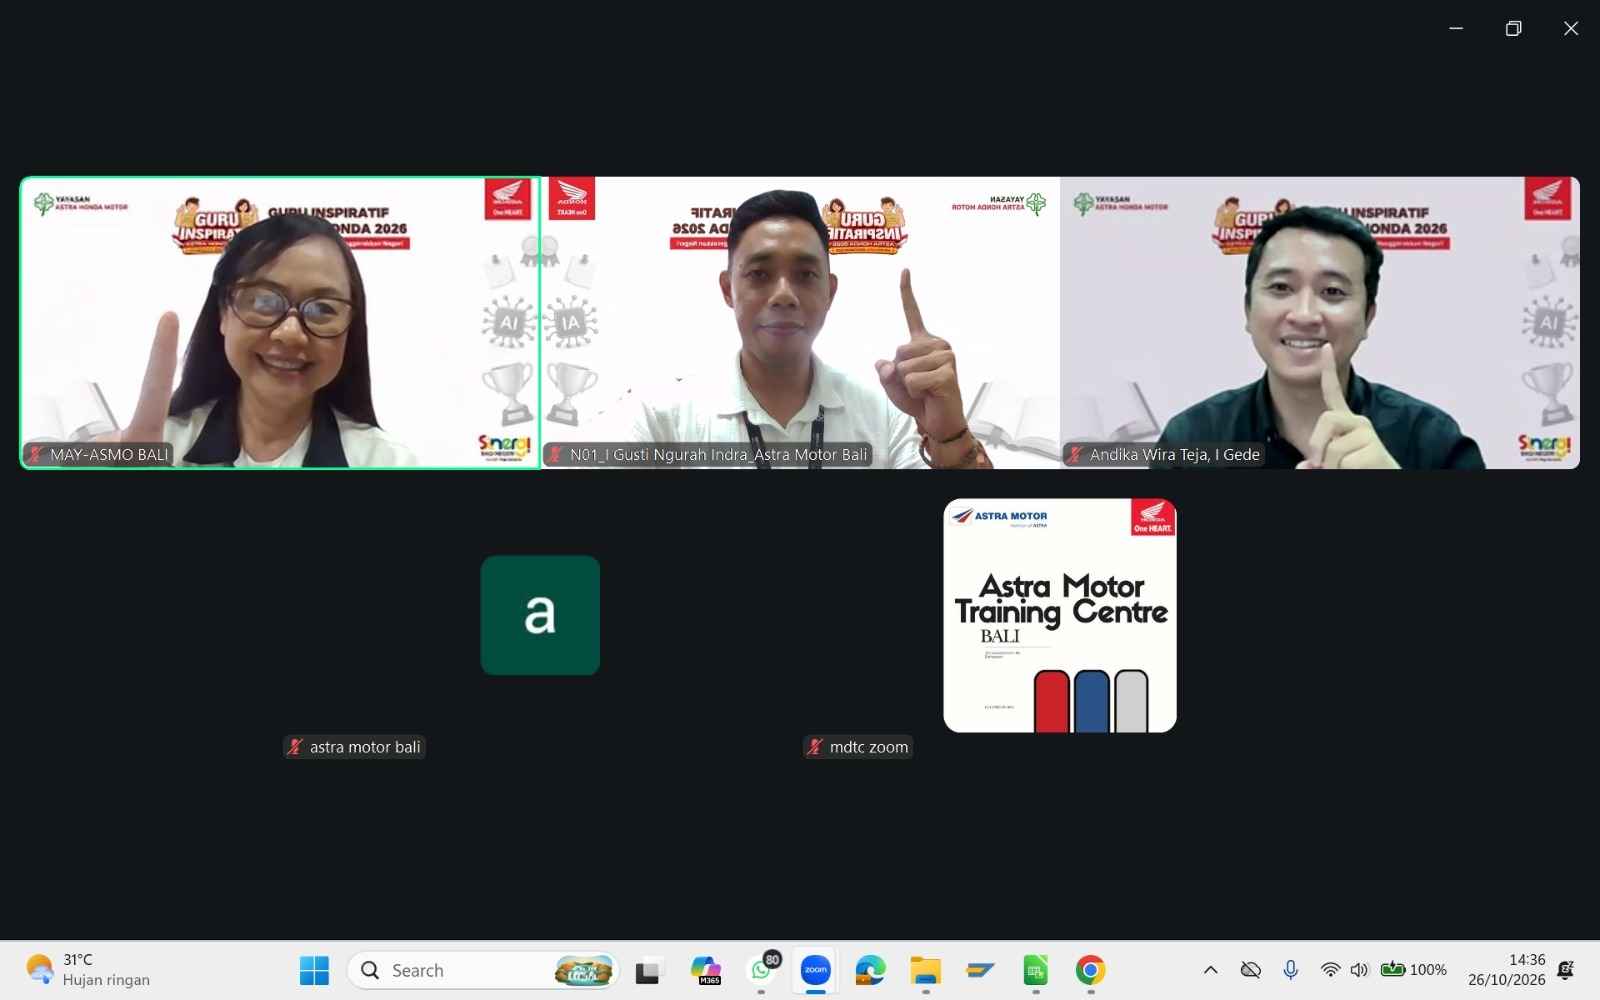Open the speaker volume control

click(x=1359, y=970)
